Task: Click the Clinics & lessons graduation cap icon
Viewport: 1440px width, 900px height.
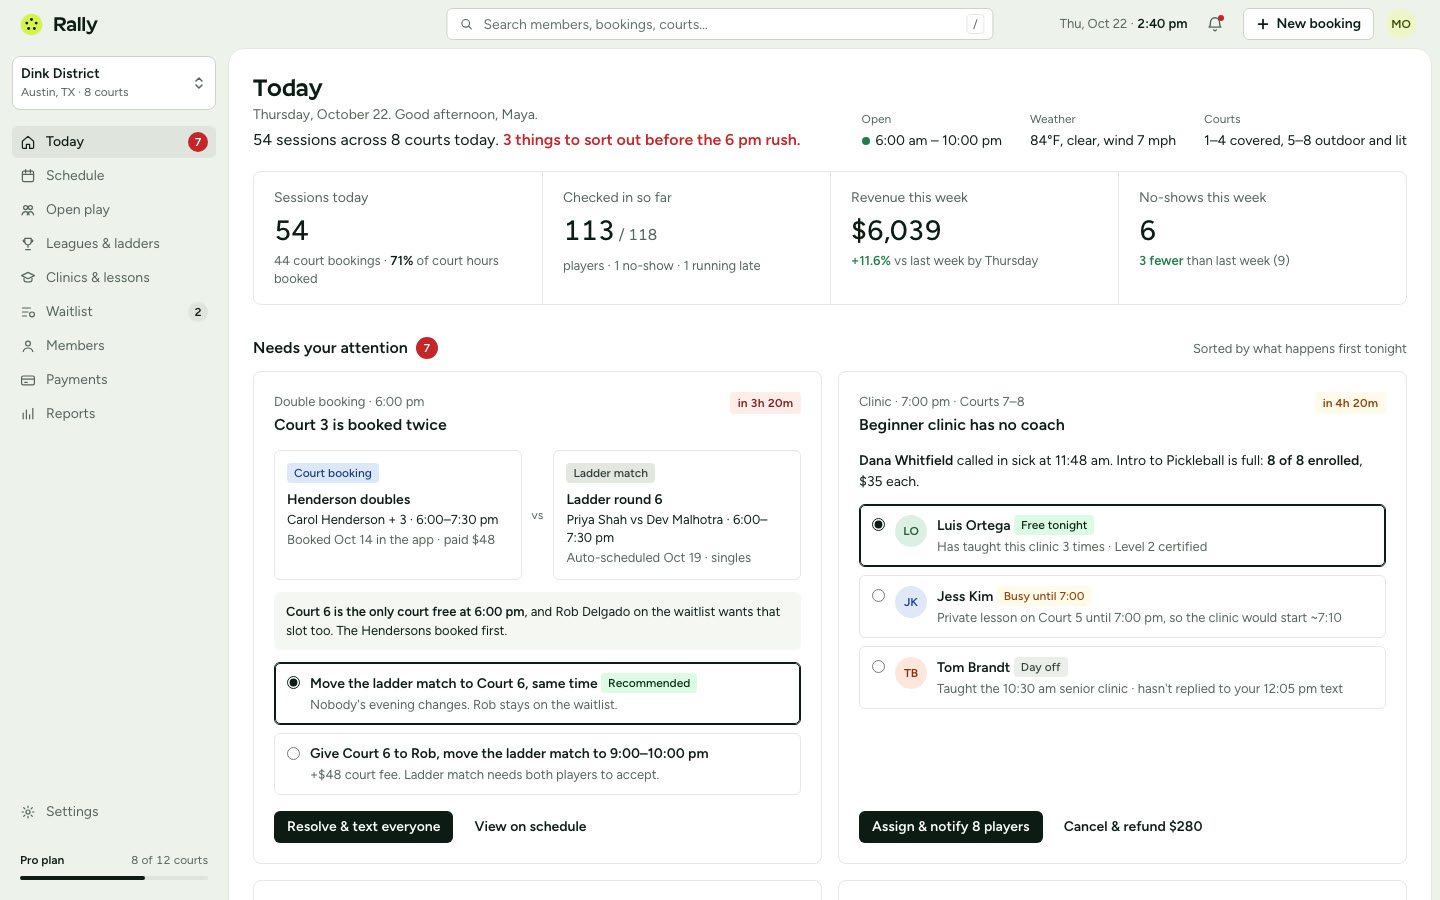Action: coord(28,278)
